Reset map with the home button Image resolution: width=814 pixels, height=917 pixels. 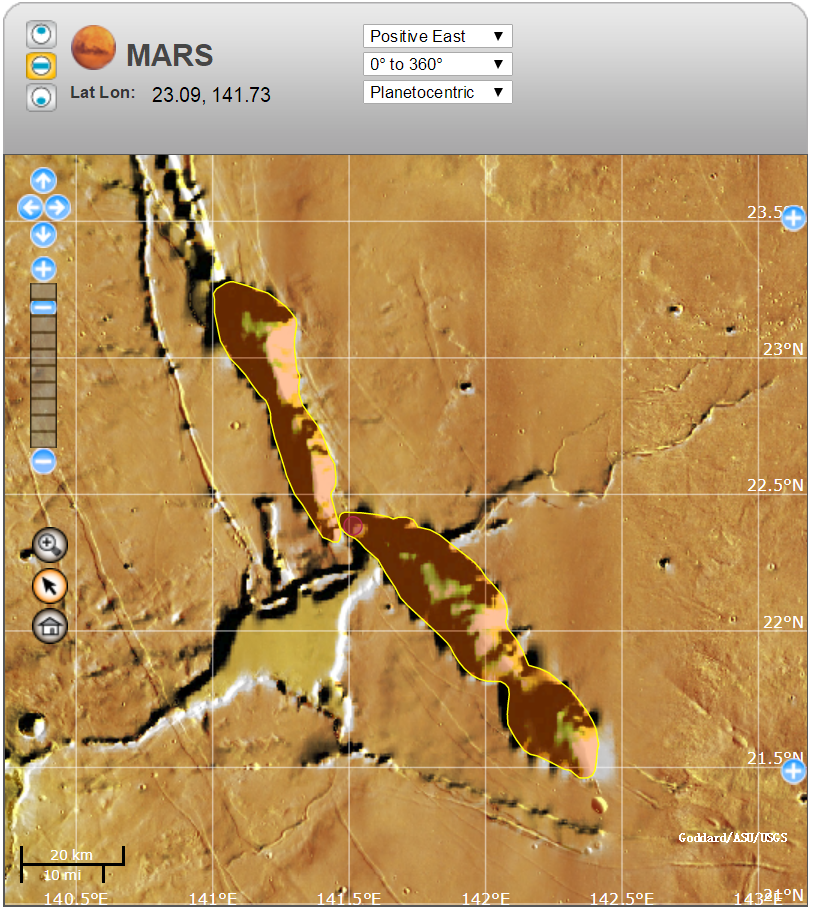50,626
